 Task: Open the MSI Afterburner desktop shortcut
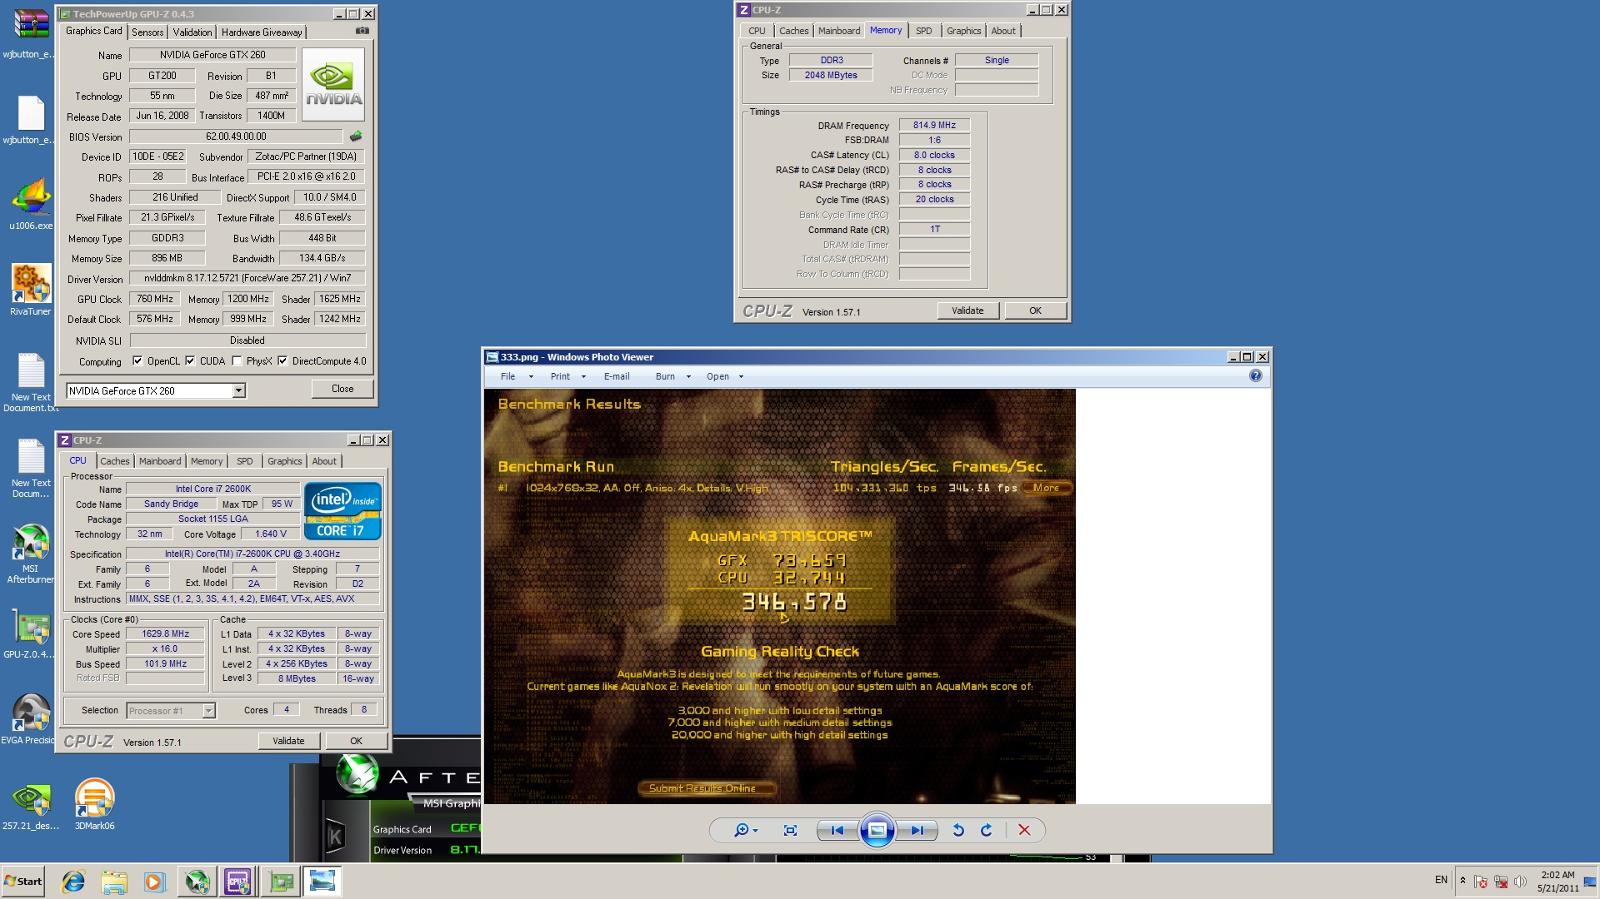point(30,554)
